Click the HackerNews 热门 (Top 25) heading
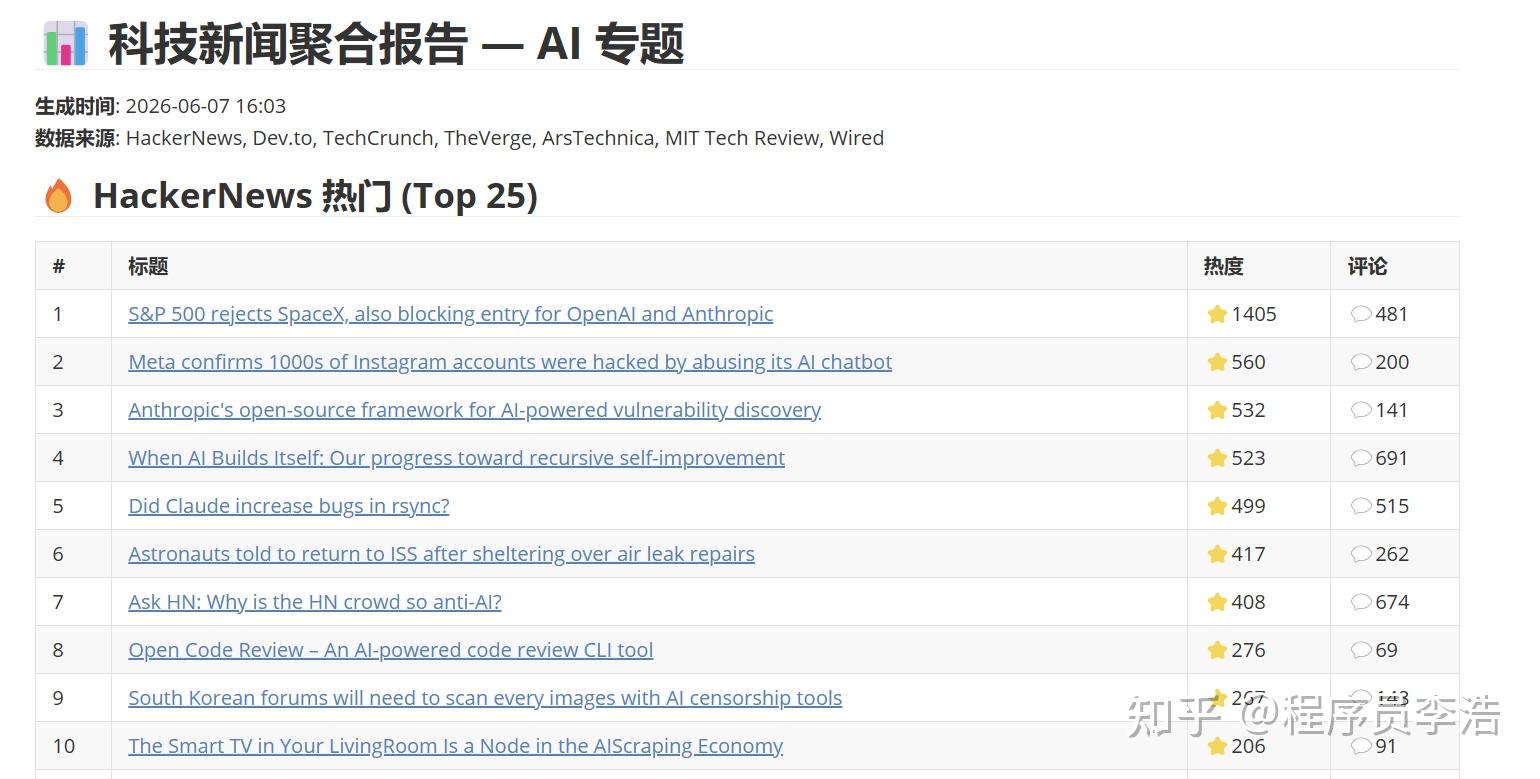Viewport: 1540px width, 779px height. [x=315, y=196]
